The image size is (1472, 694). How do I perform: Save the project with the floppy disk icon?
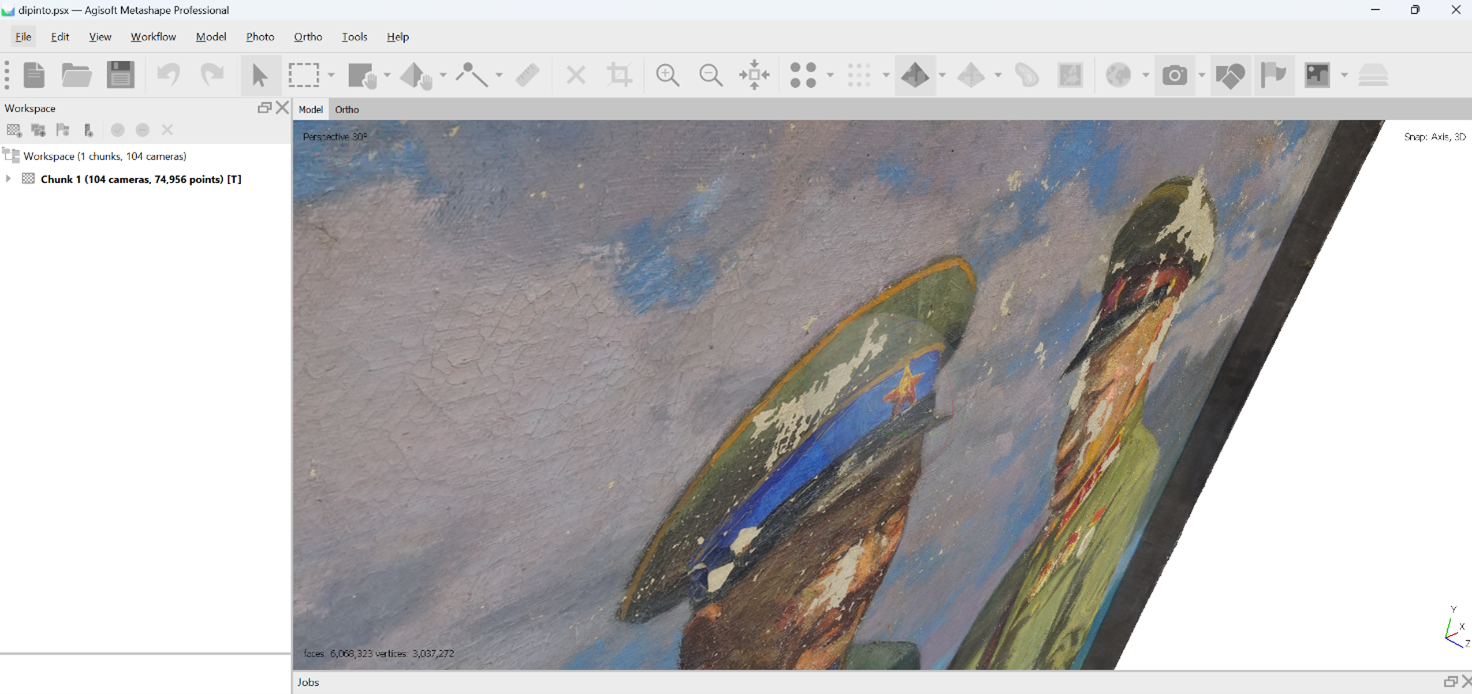(x=121, y=75)
